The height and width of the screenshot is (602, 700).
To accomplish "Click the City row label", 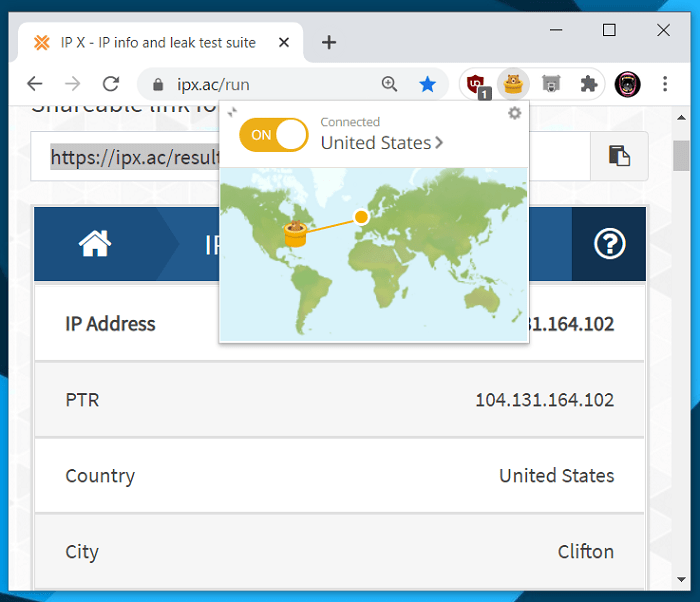I will pos(82,552).
